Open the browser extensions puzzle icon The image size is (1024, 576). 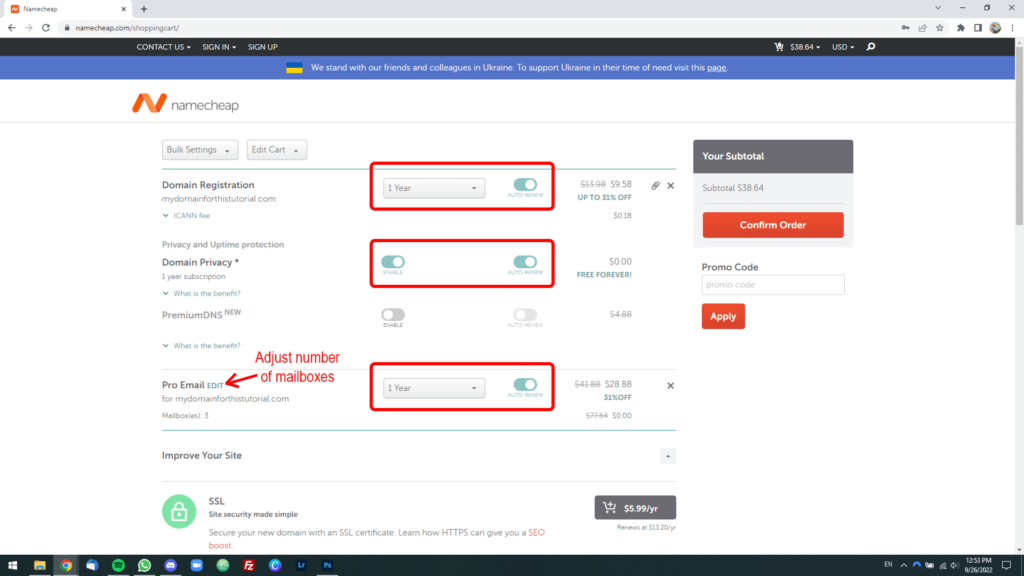pos(961,27)
